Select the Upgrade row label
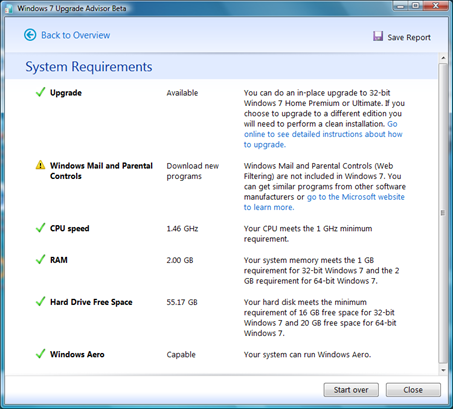 (x=66, y=93)
